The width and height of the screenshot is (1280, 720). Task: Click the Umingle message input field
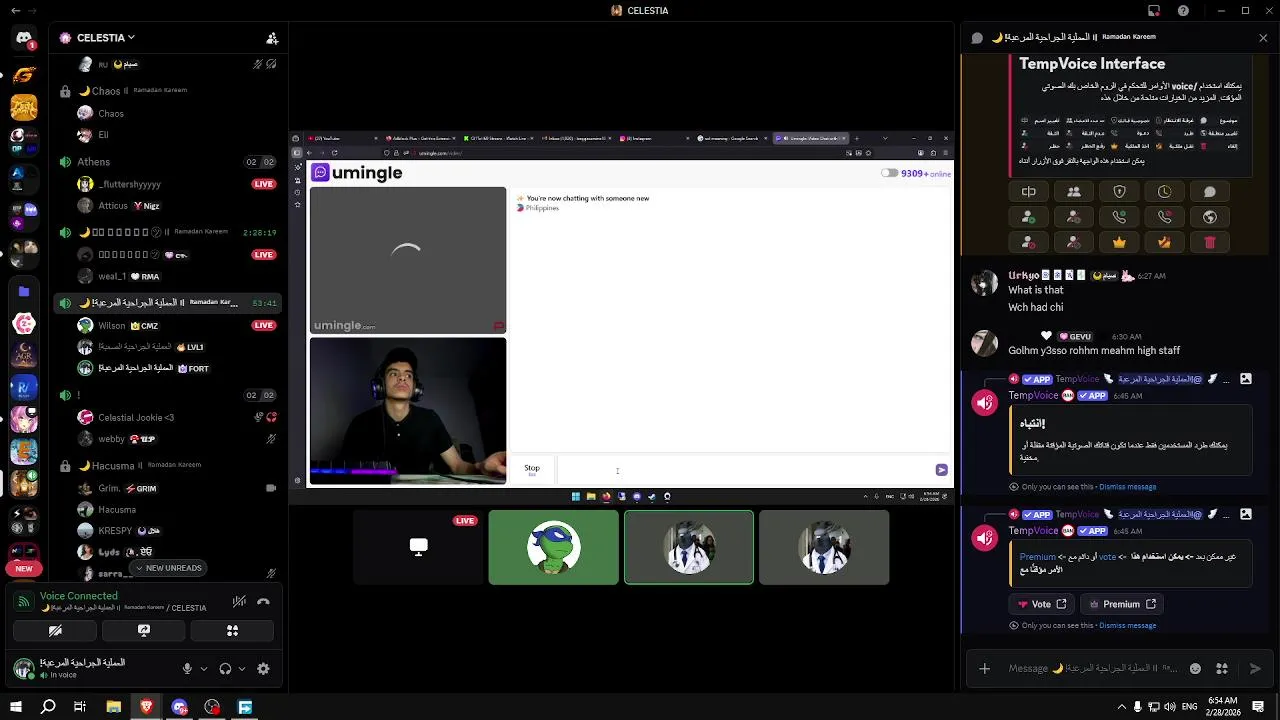(x=745, y=470)
